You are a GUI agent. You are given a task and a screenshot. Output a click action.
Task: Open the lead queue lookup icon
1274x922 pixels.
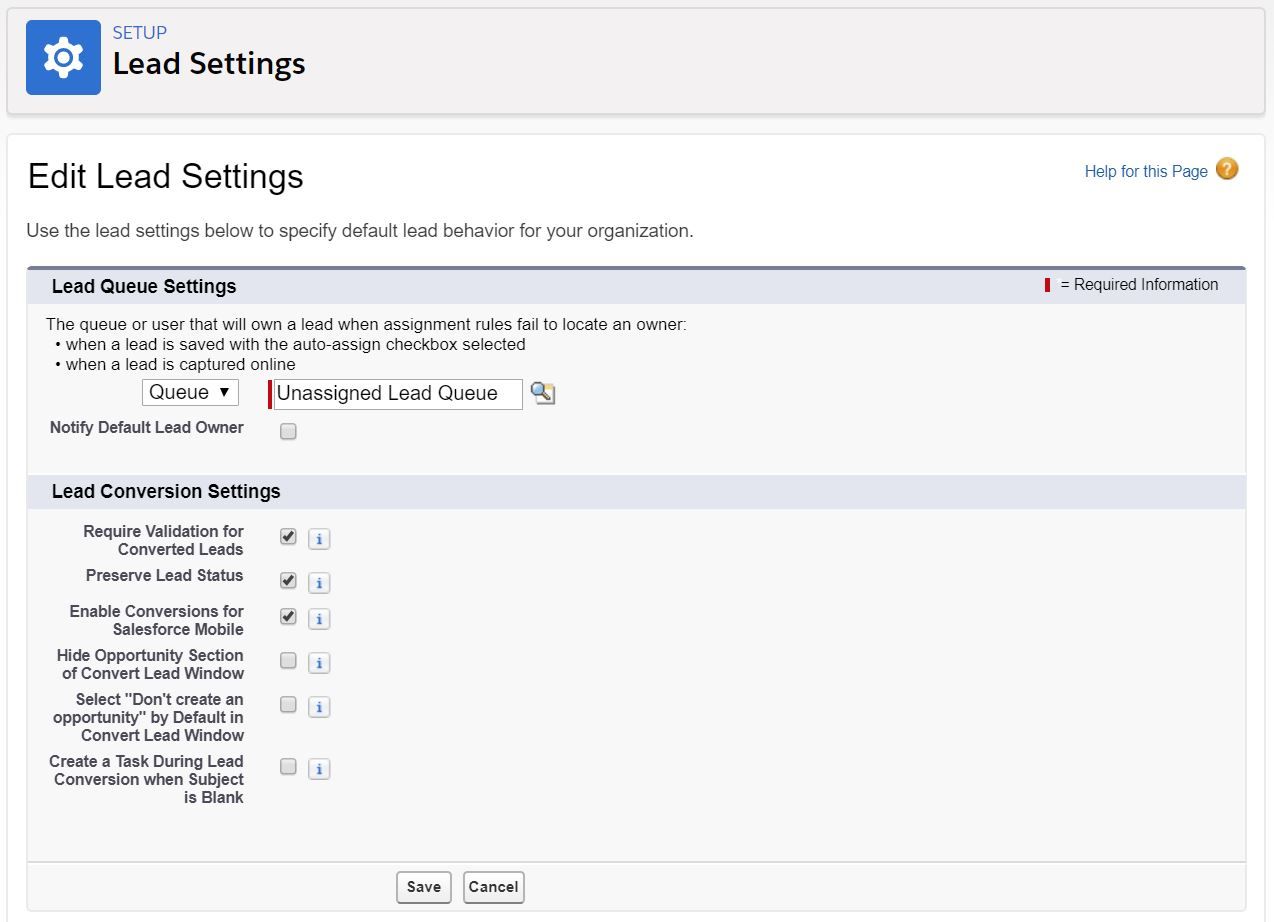point(542,393)
